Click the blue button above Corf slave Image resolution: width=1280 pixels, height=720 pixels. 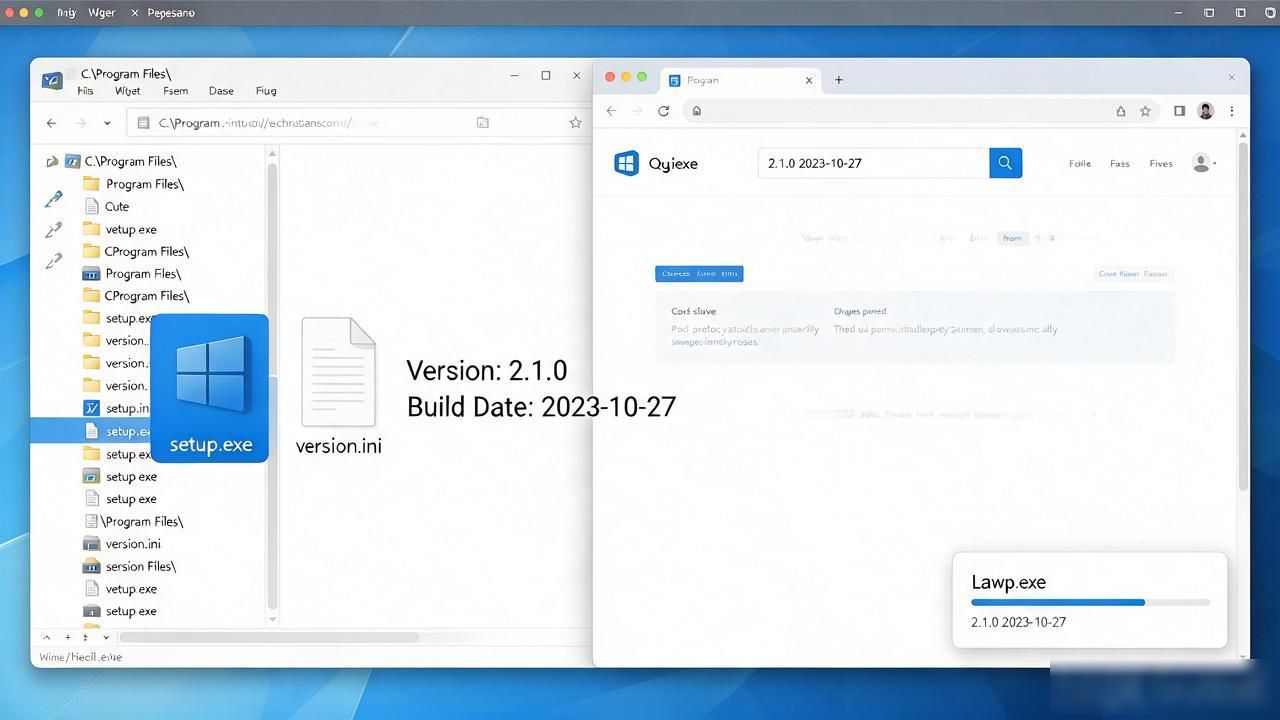[x=699, y=274]
